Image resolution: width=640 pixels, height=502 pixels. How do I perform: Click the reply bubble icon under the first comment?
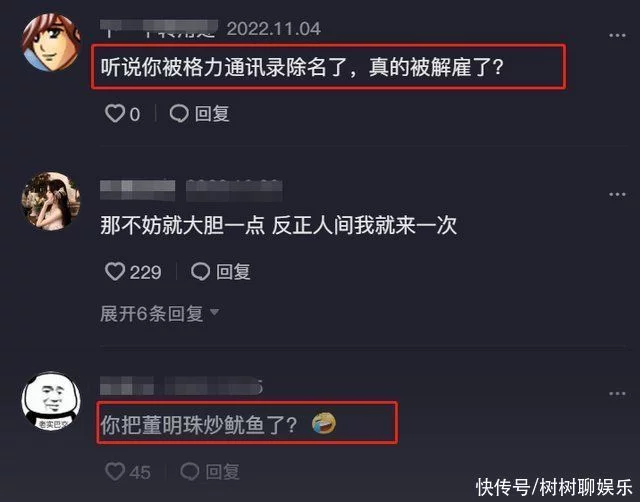tap(179, 114)
